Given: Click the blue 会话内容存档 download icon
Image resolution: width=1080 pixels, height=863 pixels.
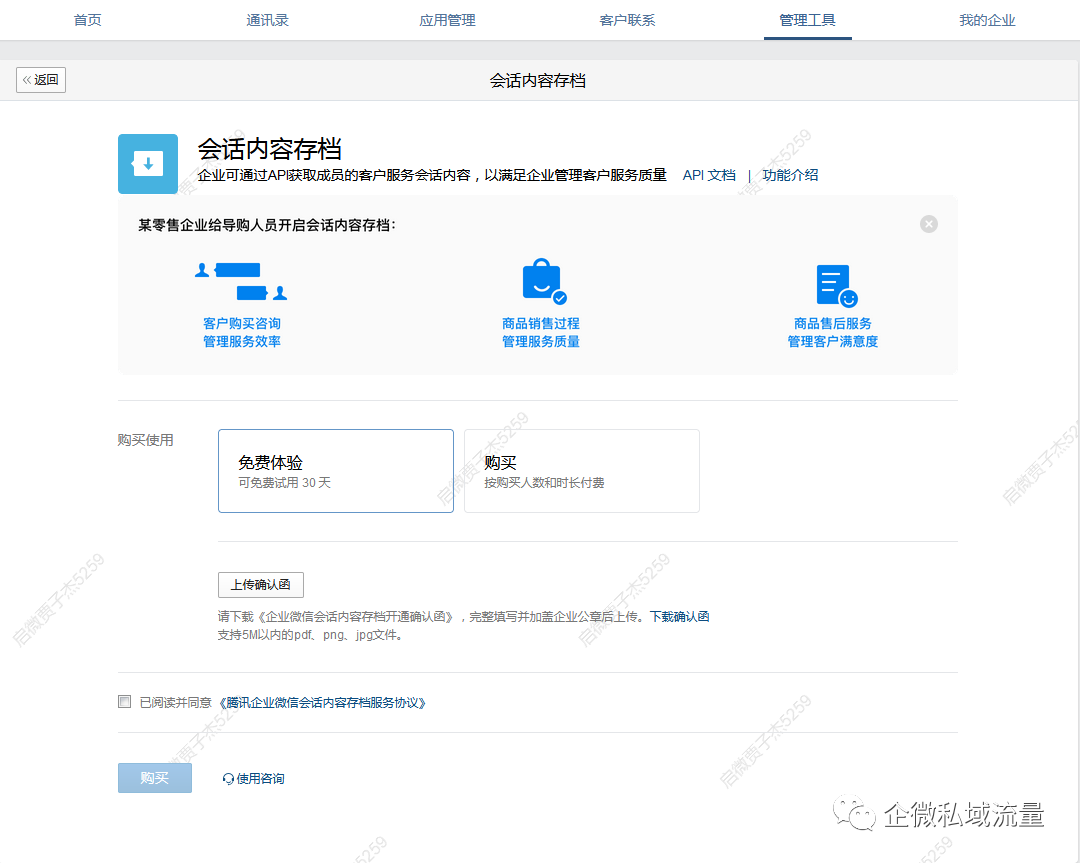Looking at the screenshot, I should pos(148,164).
